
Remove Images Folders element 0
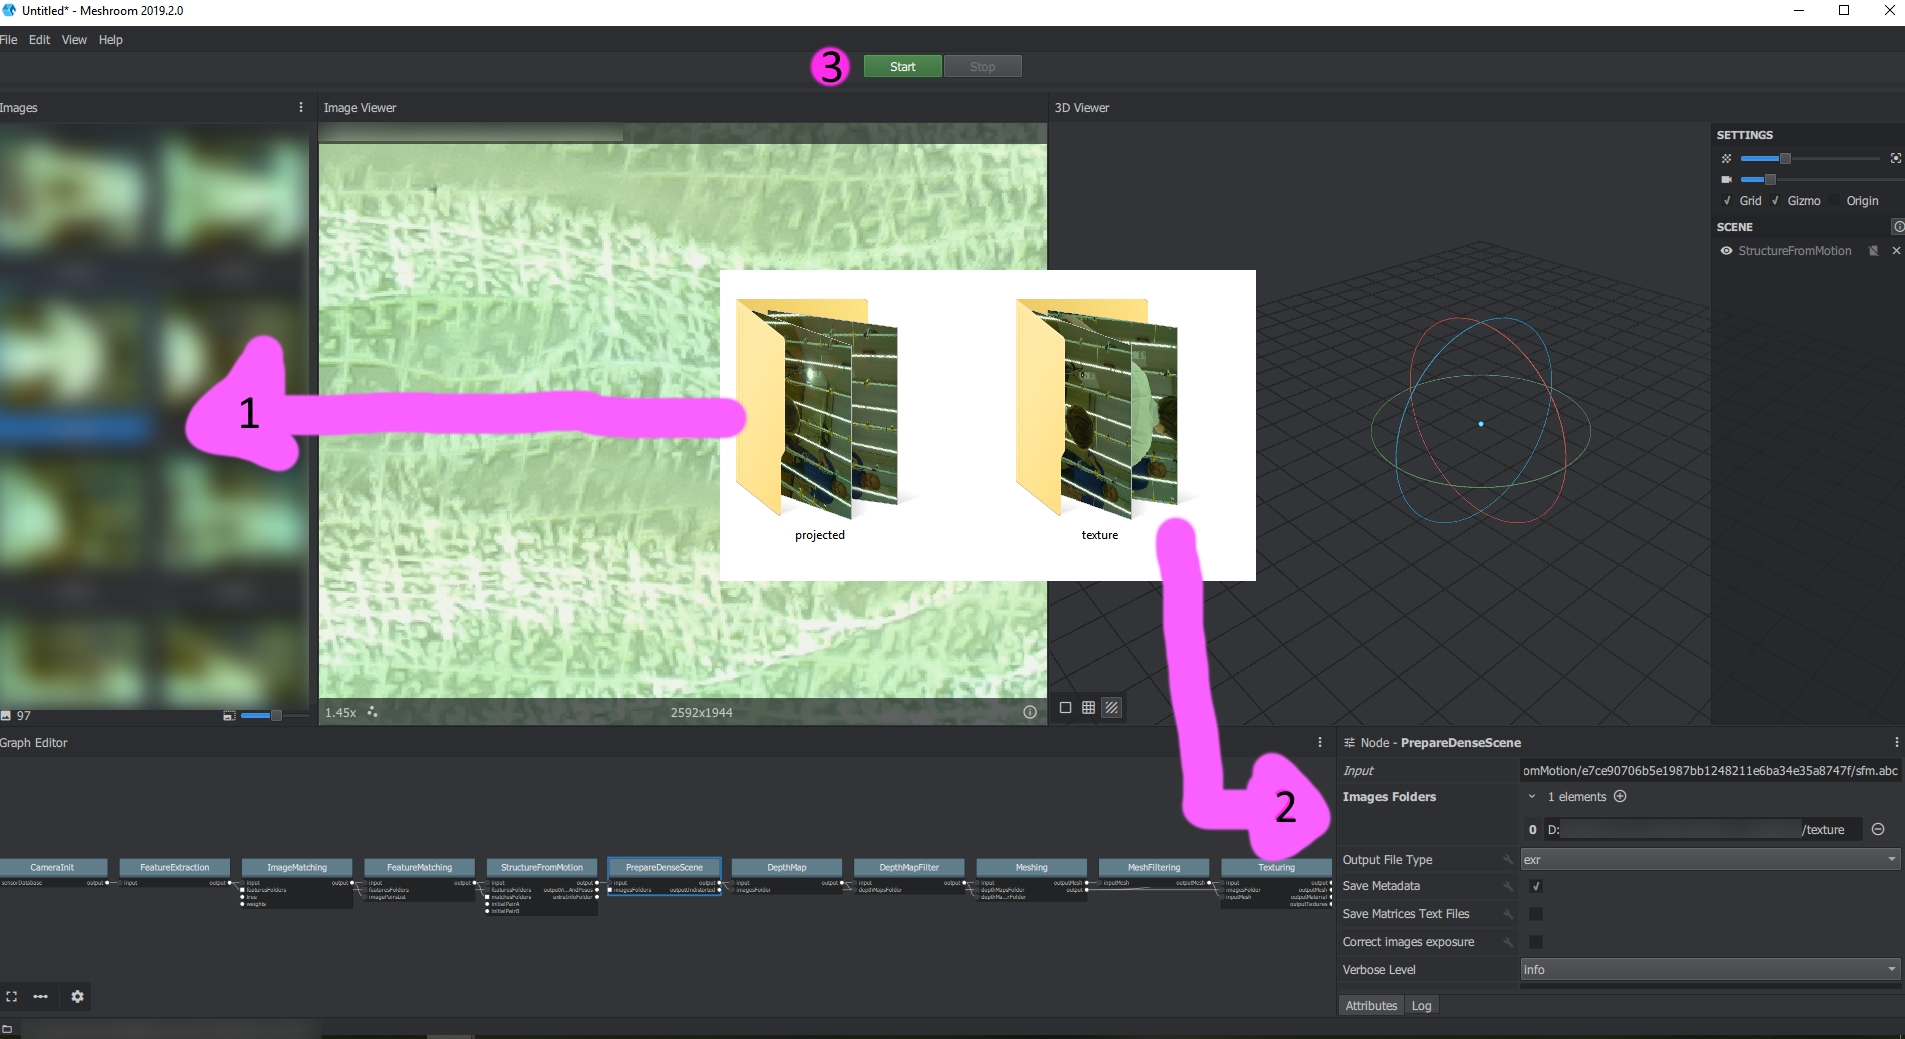coord(1878,829)
